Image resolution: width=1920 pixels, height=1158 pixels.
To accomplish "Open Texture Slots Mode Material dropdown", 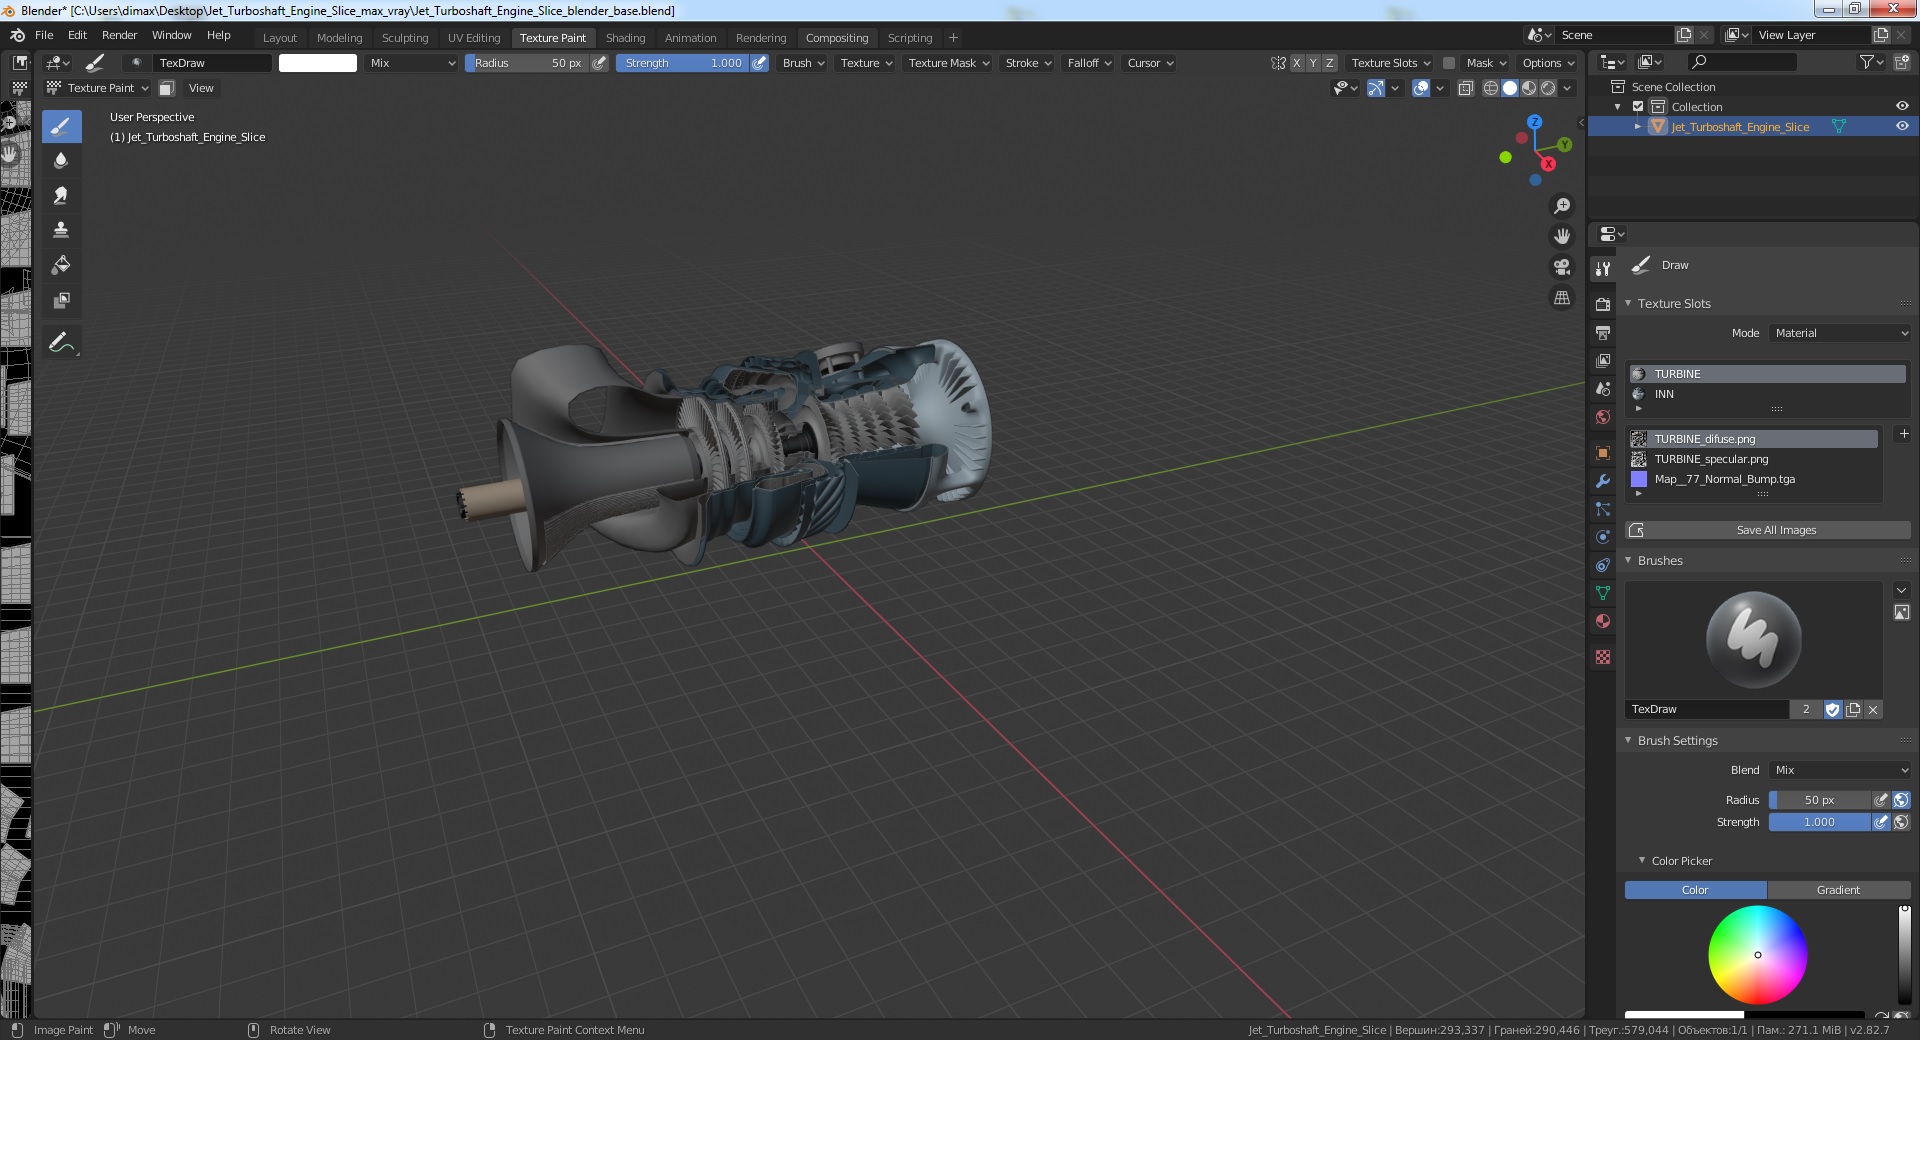I will pyautogui.click(x=1840, y=333).
